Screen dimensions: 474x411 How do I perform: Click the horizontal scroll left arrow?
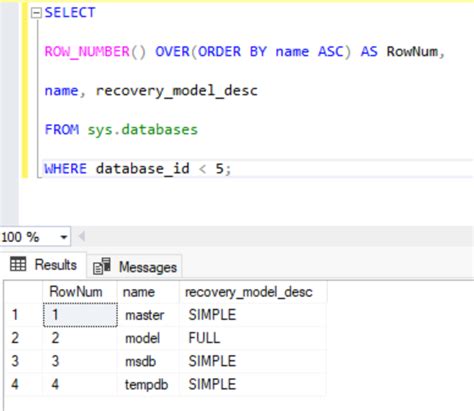pyautogui.click(x=82, y=237)
